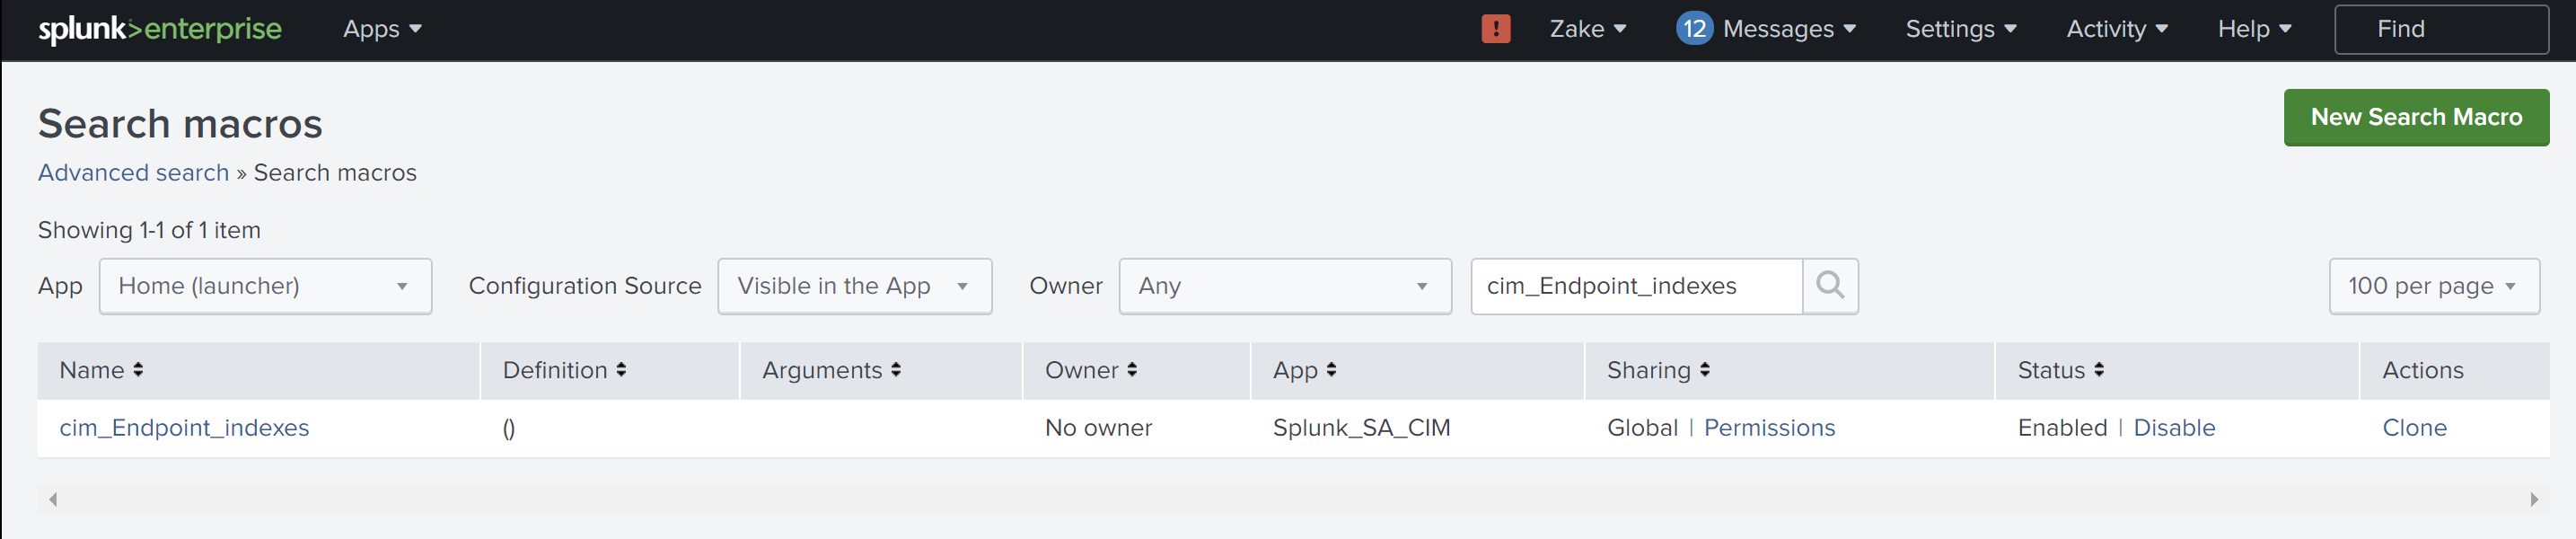Click the horizontal scrollbar right arrow
This screenshot has width=2576, height=539.
click(2534, 499)
